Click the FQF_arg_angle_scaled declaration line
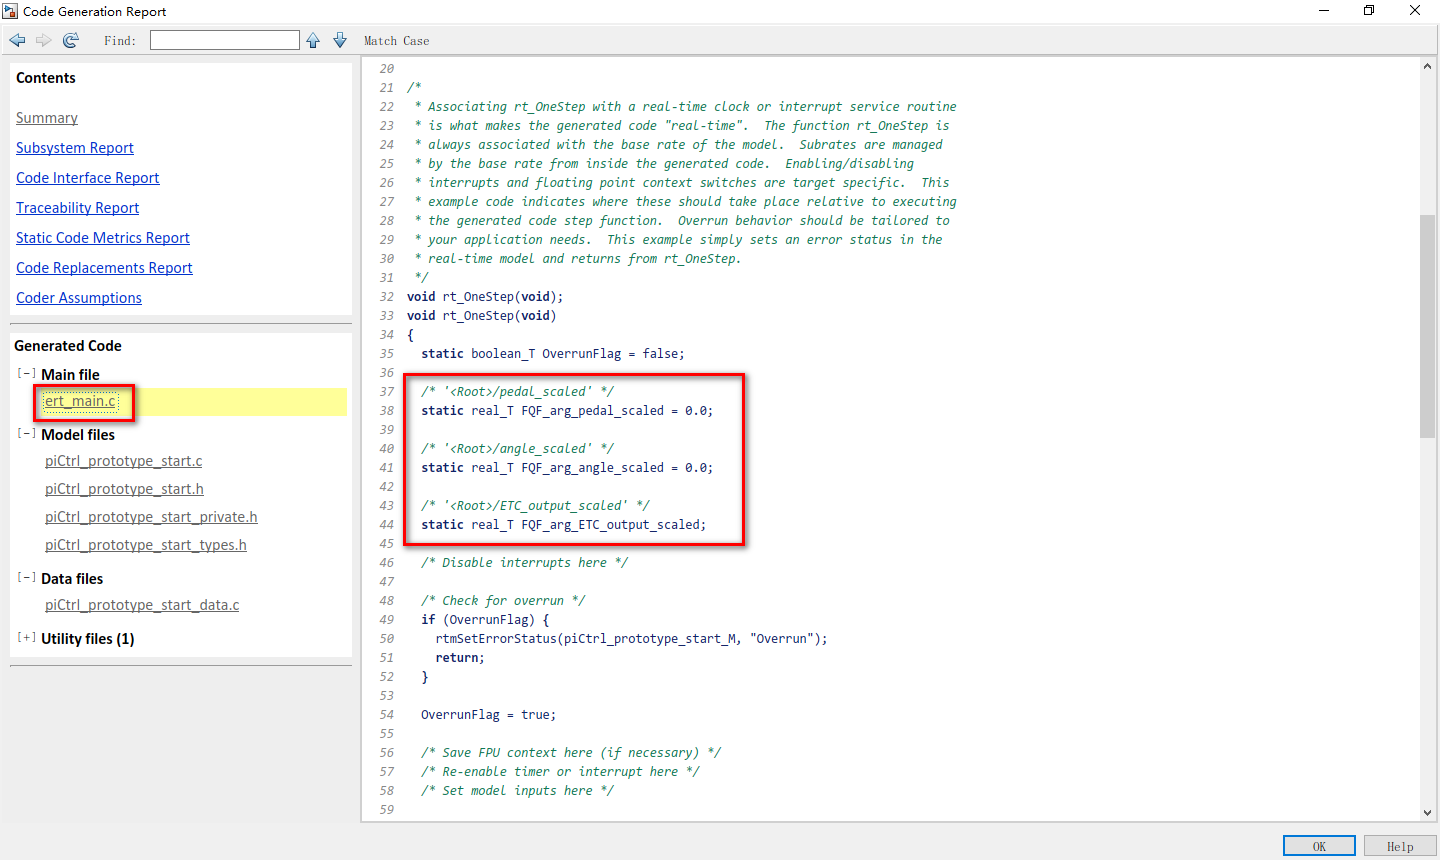The image size is (1440, 860). pyautogui.click(x=567, y=468)
